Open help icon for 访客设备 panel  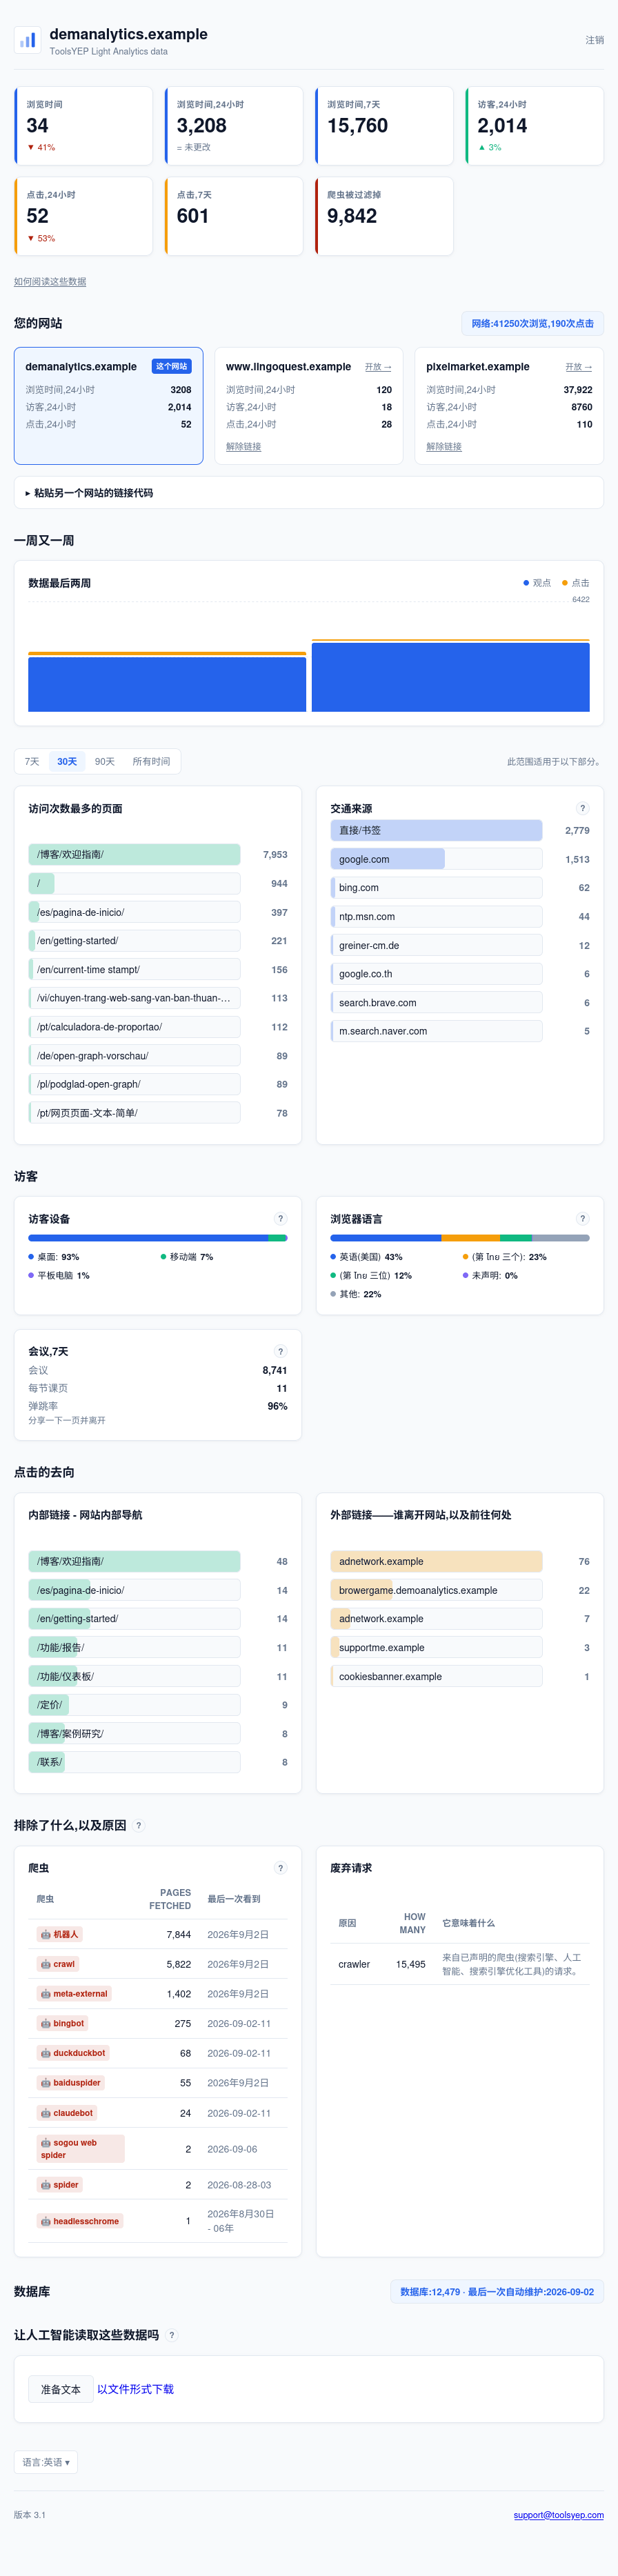(x=281, y=1218)
